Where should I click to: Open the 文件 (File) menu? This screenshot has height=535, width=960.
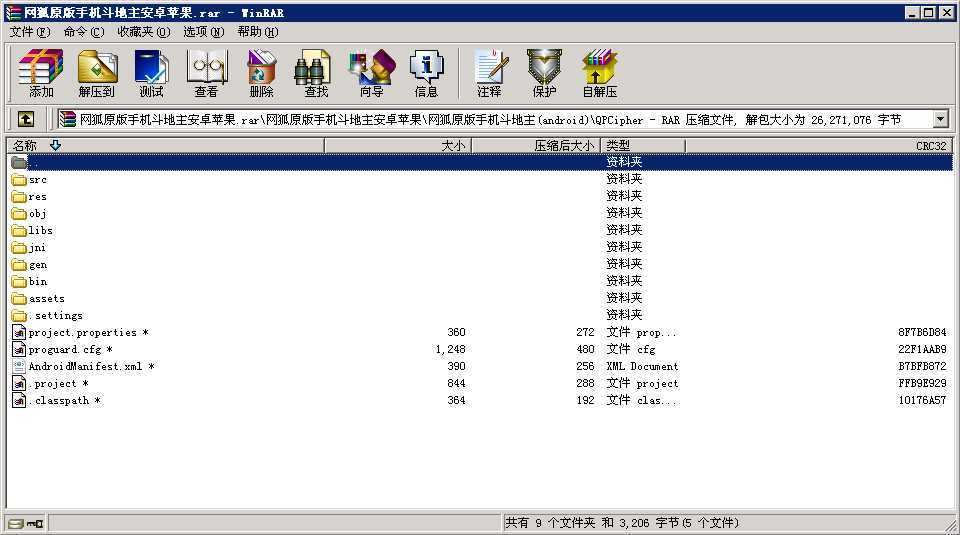click(x=29, y=31)
